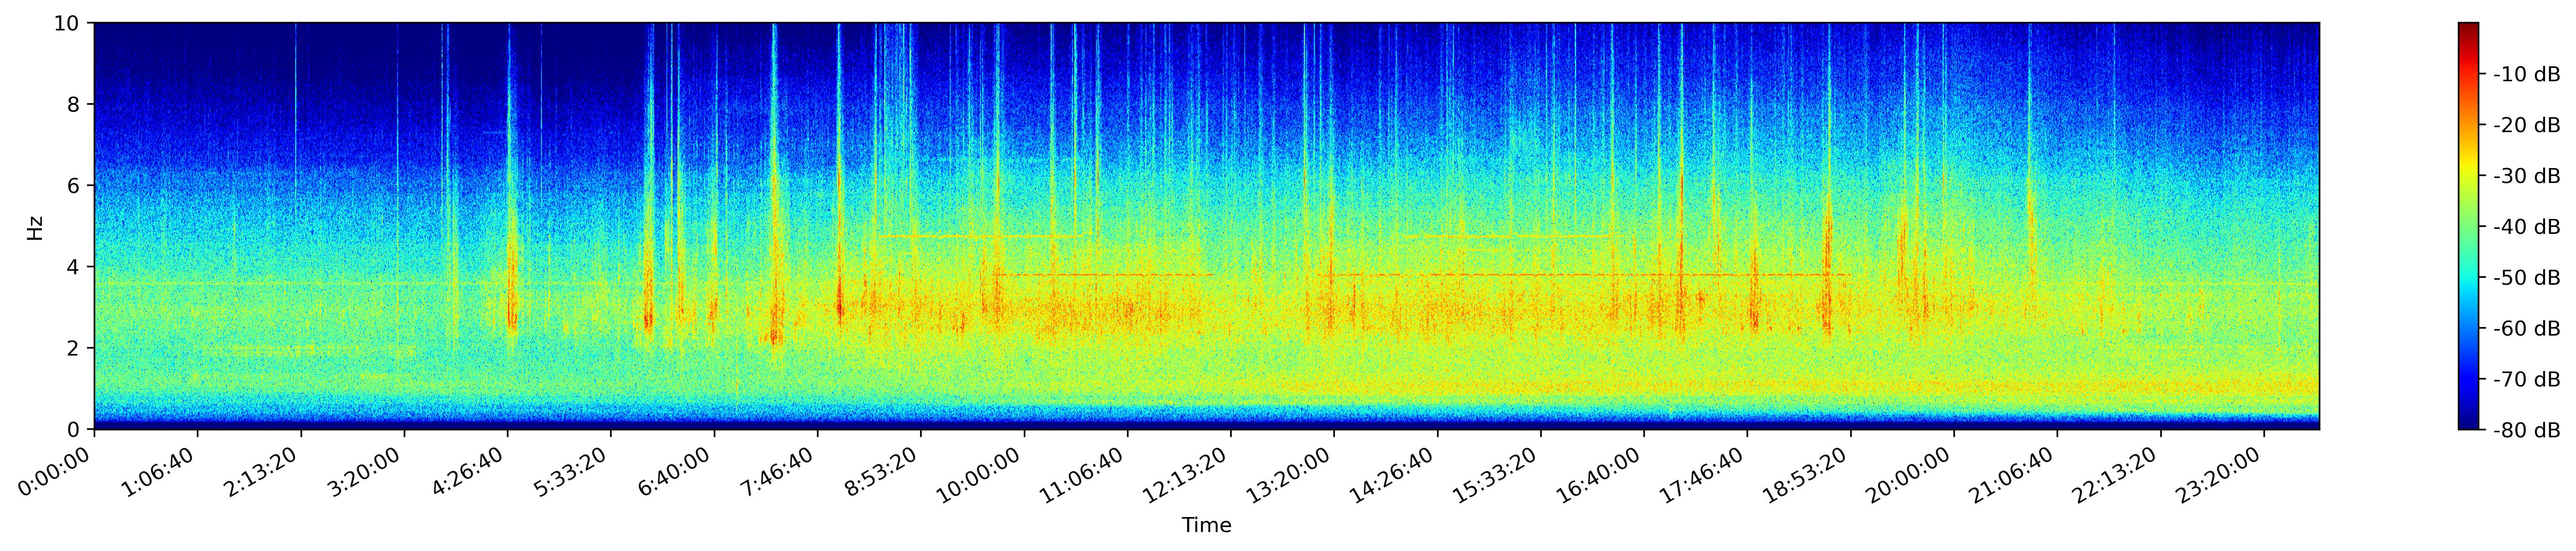Click the 12:13:20 time tick label
The height and width of the screenshot is (551, 2576).
coord(1188,472)
